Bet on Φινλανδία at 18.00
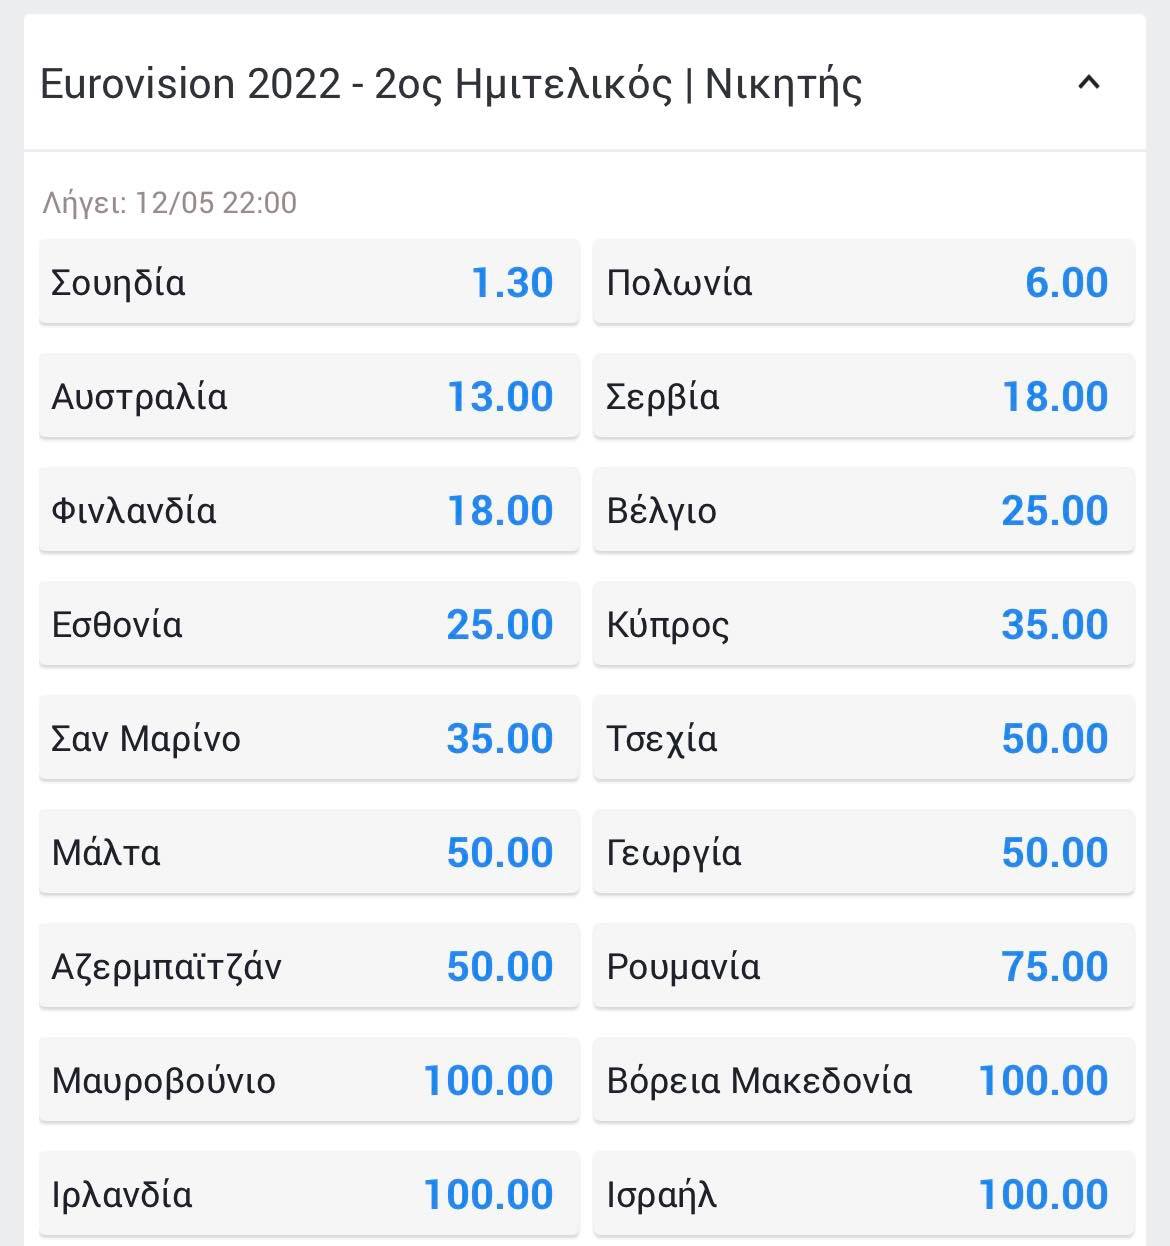1170x1246 pixels. (309, 510)
